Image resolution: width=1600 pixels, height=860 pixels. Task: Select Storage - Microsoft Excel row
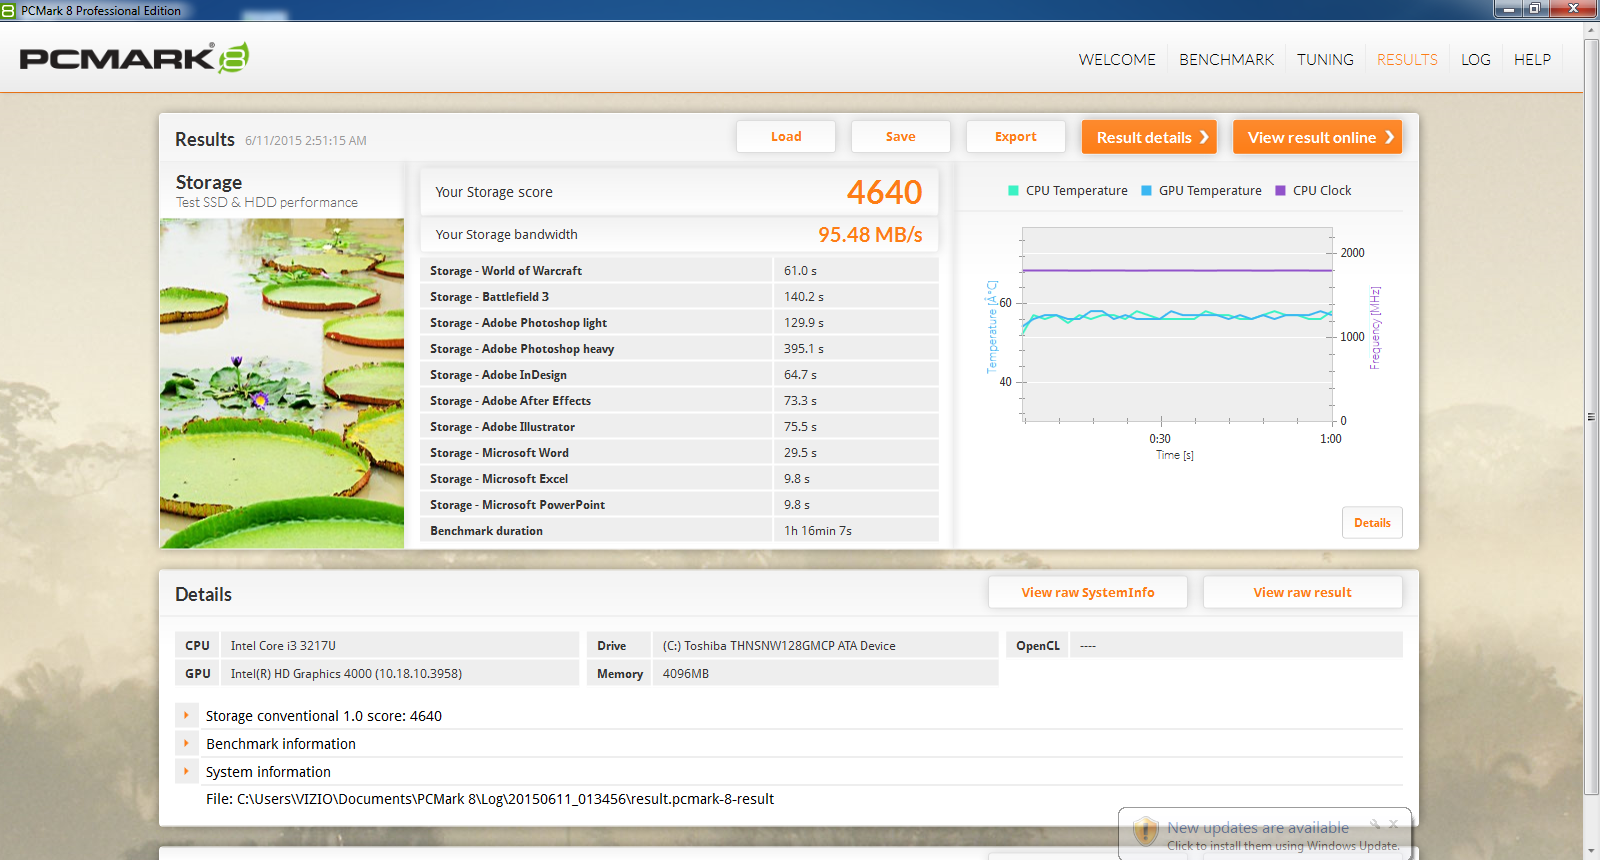pyautogui.click(x=679, y=479)
